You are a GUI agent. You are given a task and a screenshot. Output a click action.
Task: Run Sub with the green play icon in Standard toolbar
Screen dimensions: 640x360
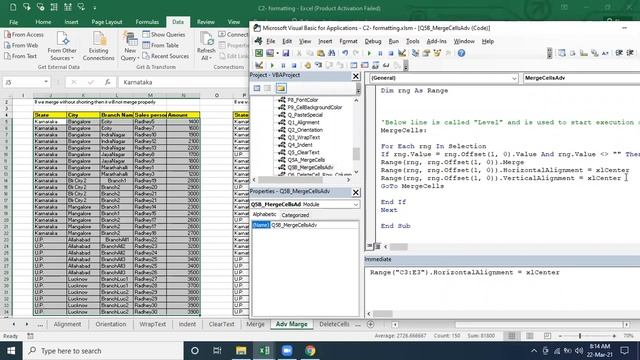tap(369, 53)
